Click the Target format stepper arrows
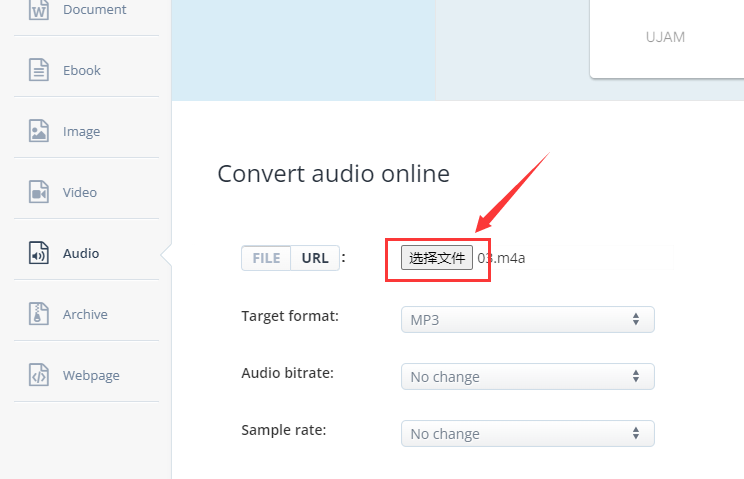 click(636, 319)
